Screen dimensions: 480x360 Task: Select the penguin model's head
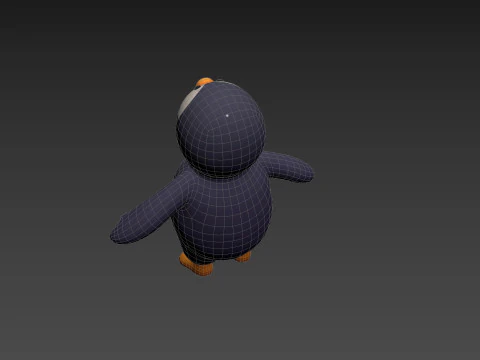click(x=221, y=128)
